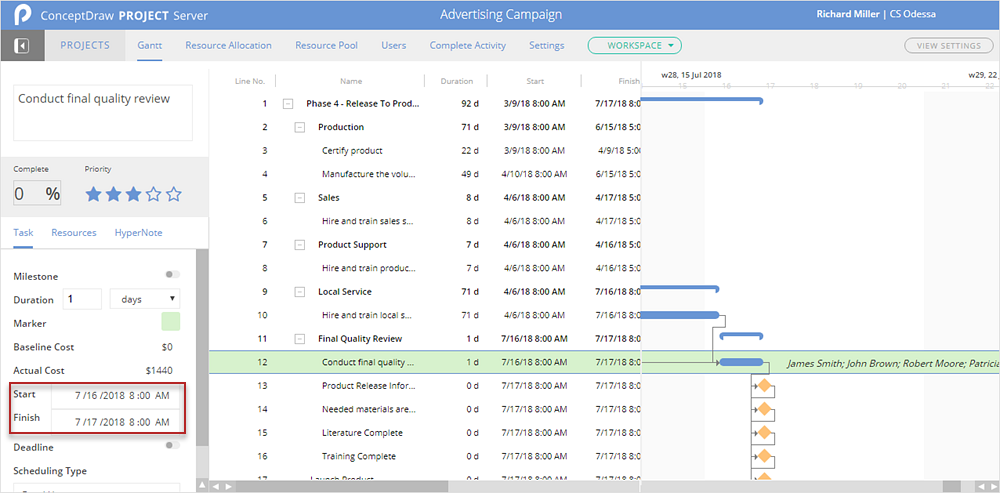This screenshot has width=1000, height=493.
Task: Switch to the Resource Allocation tab
Action: click(228, 46)
